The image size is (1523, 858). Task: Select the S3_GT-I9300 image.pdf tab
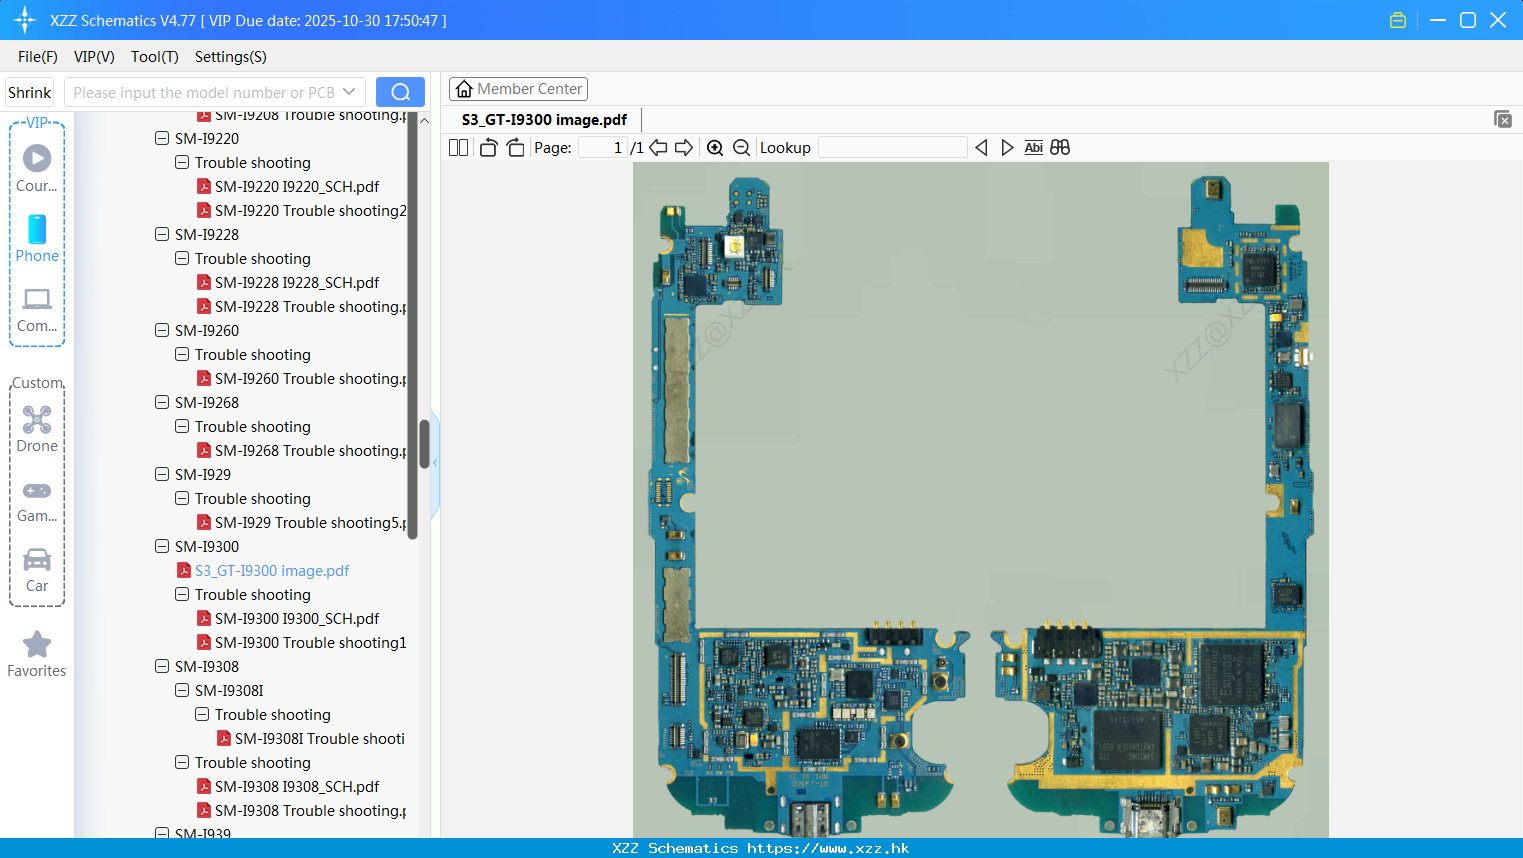point(544,120)
